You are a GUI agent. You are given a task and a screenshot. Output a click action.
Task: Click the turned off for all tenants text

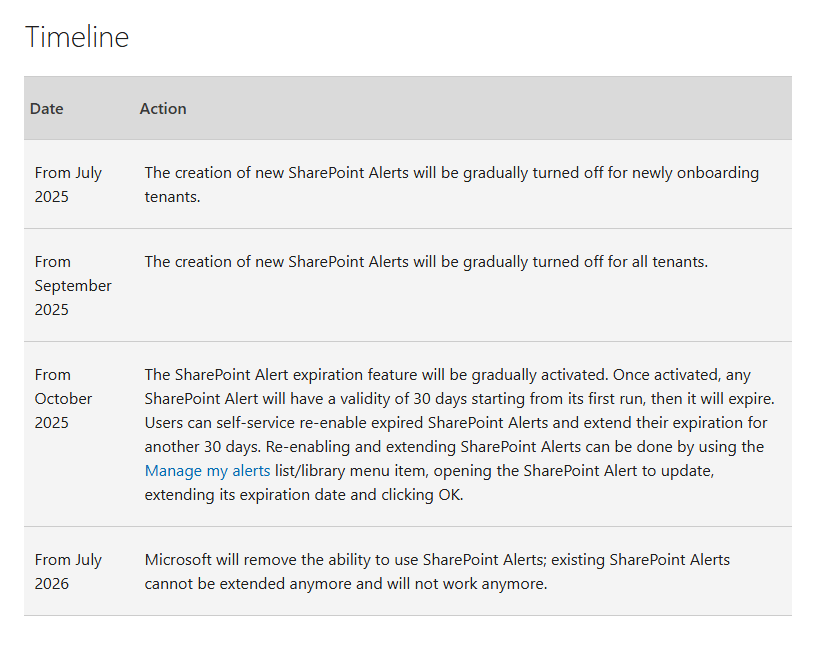pos(426,262)
